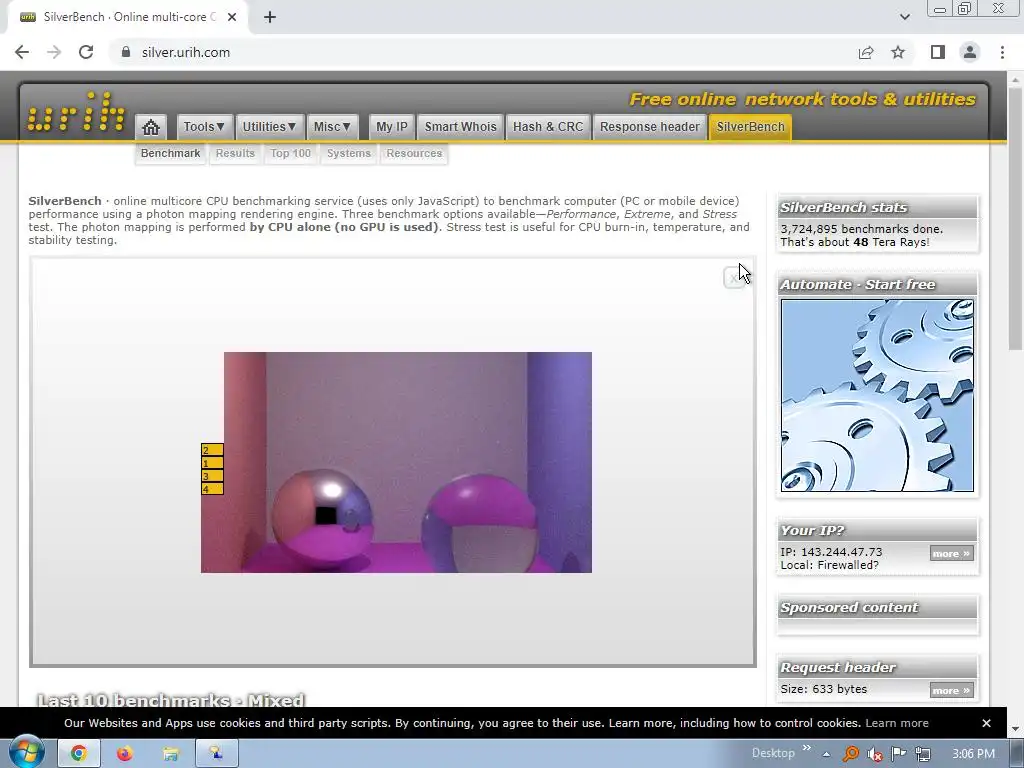Show hidden system tray icons
Image resolution: width=1024 pixels, height=768 pixels.
pos(826,754)
